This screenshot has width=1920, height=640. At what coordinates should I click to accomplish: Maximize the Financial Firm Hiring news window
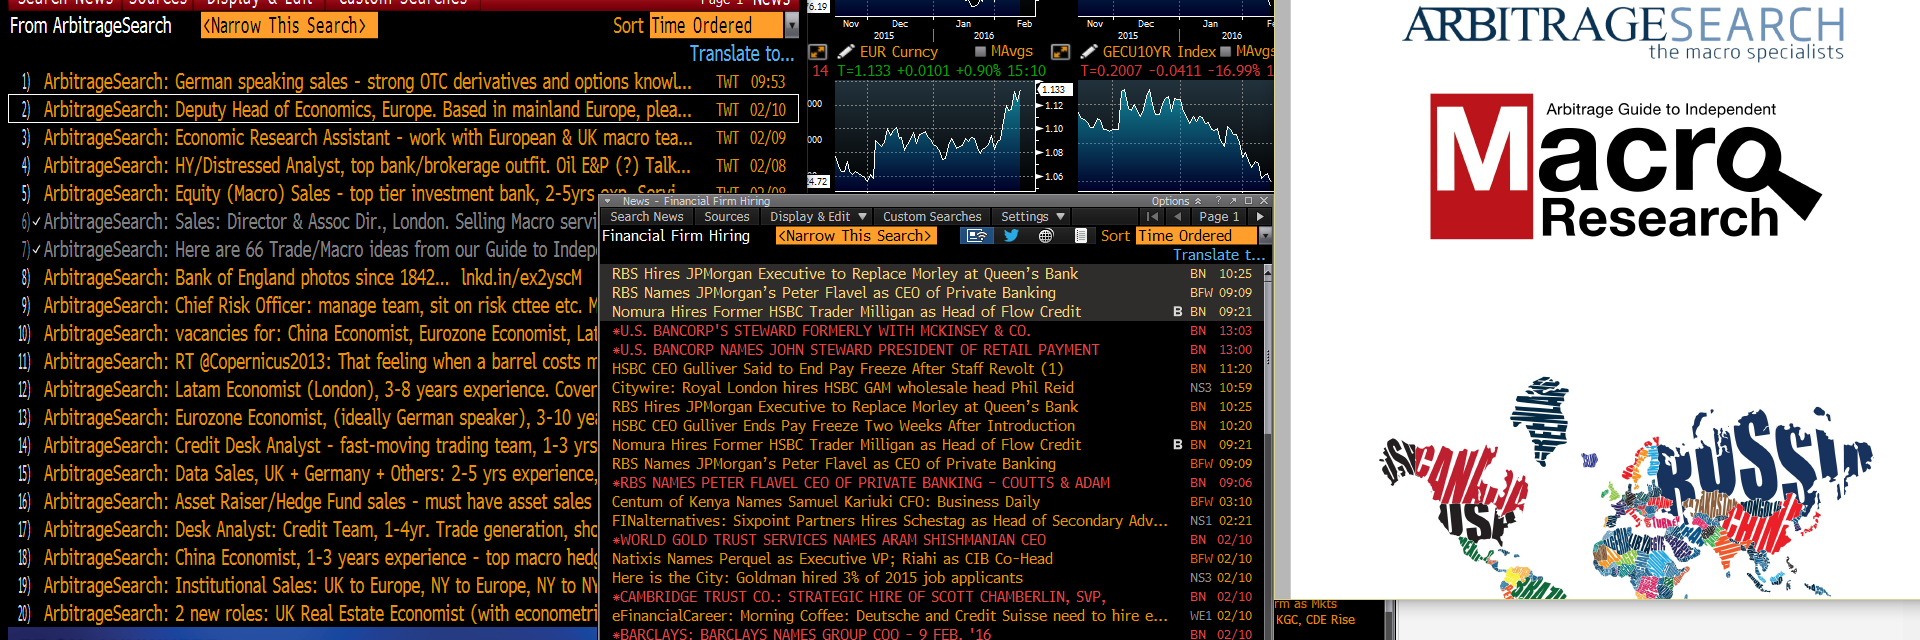(1248, 201)
